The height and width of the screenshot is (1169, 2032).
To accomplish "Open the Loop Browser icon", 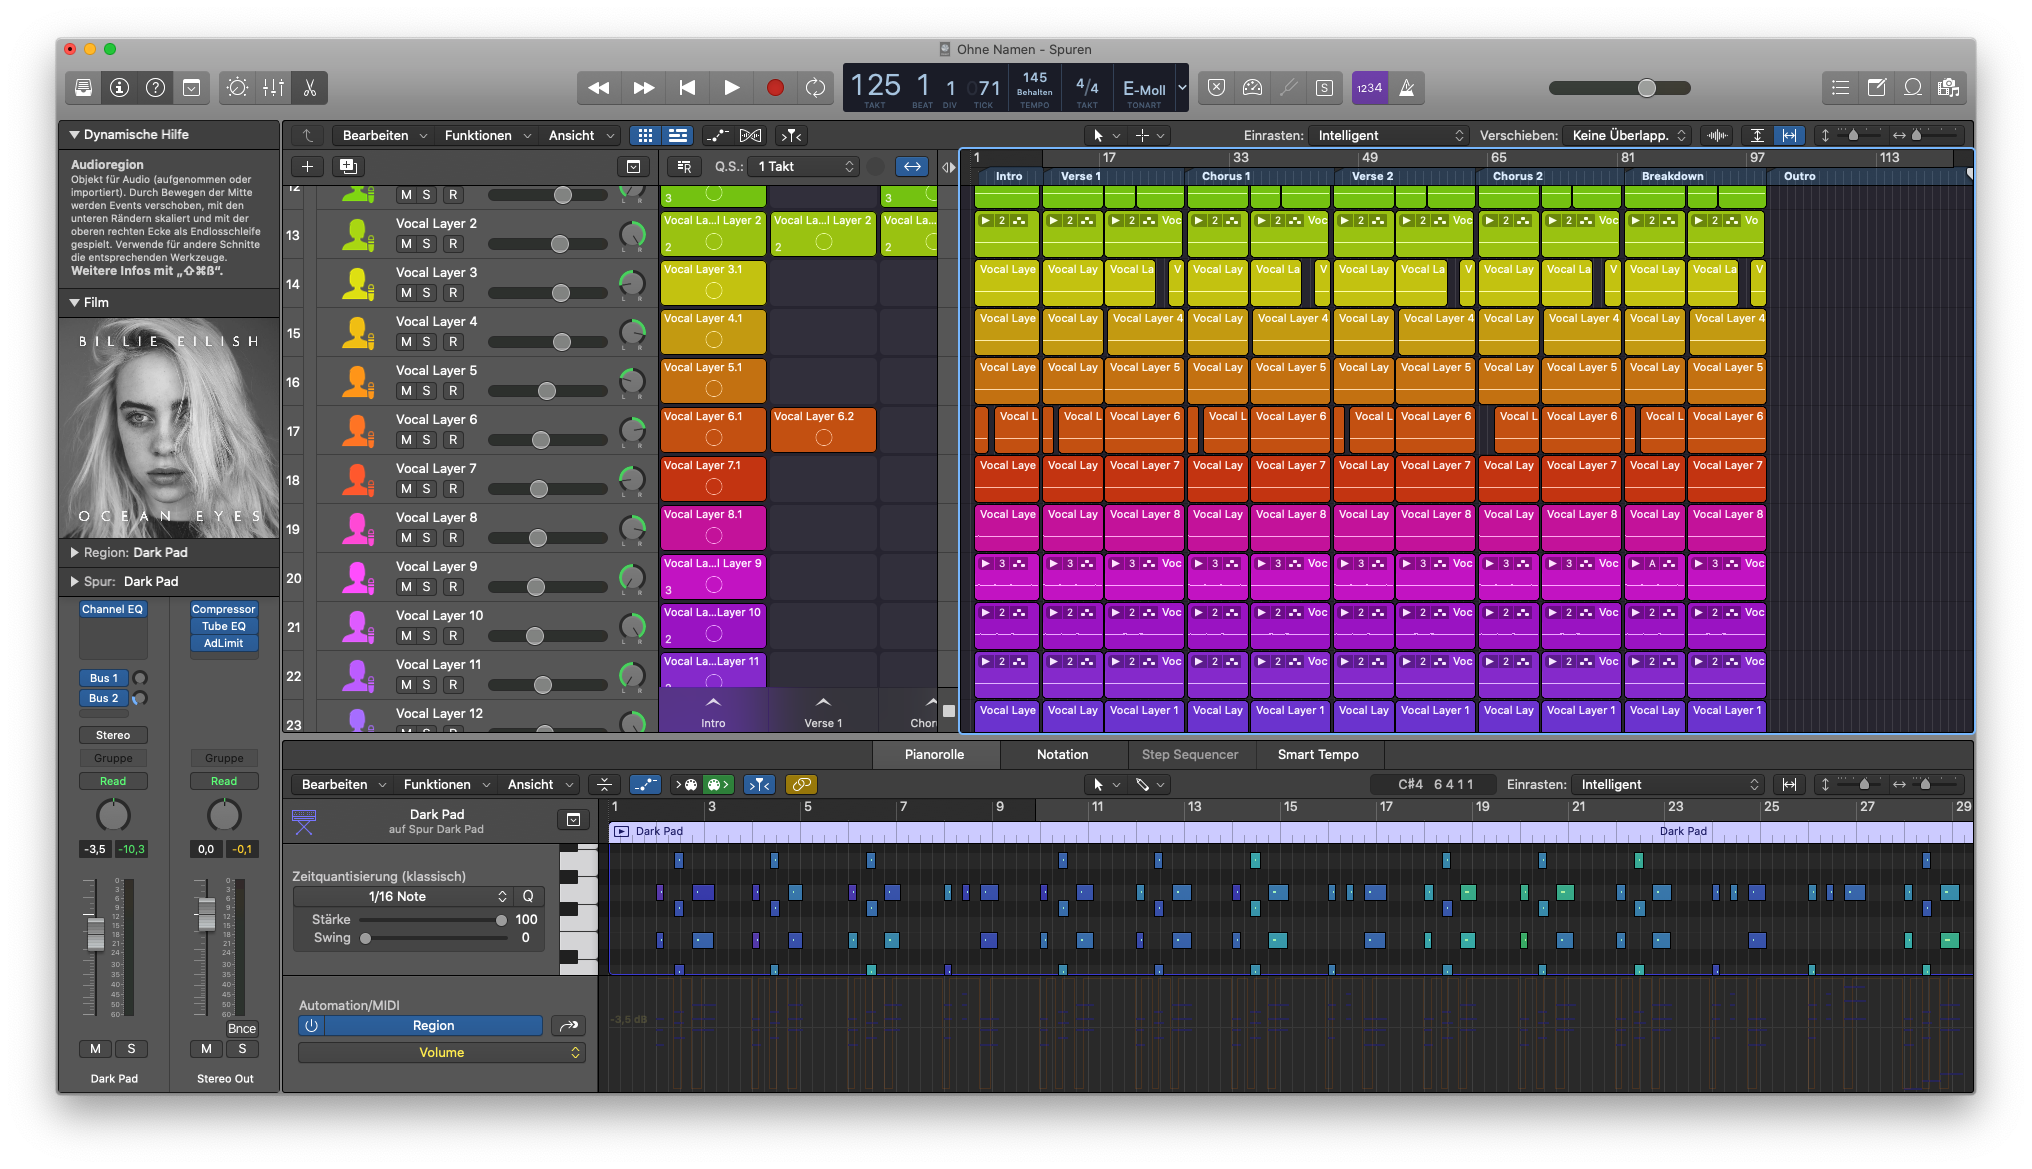I will click(x=1912, y=88).
